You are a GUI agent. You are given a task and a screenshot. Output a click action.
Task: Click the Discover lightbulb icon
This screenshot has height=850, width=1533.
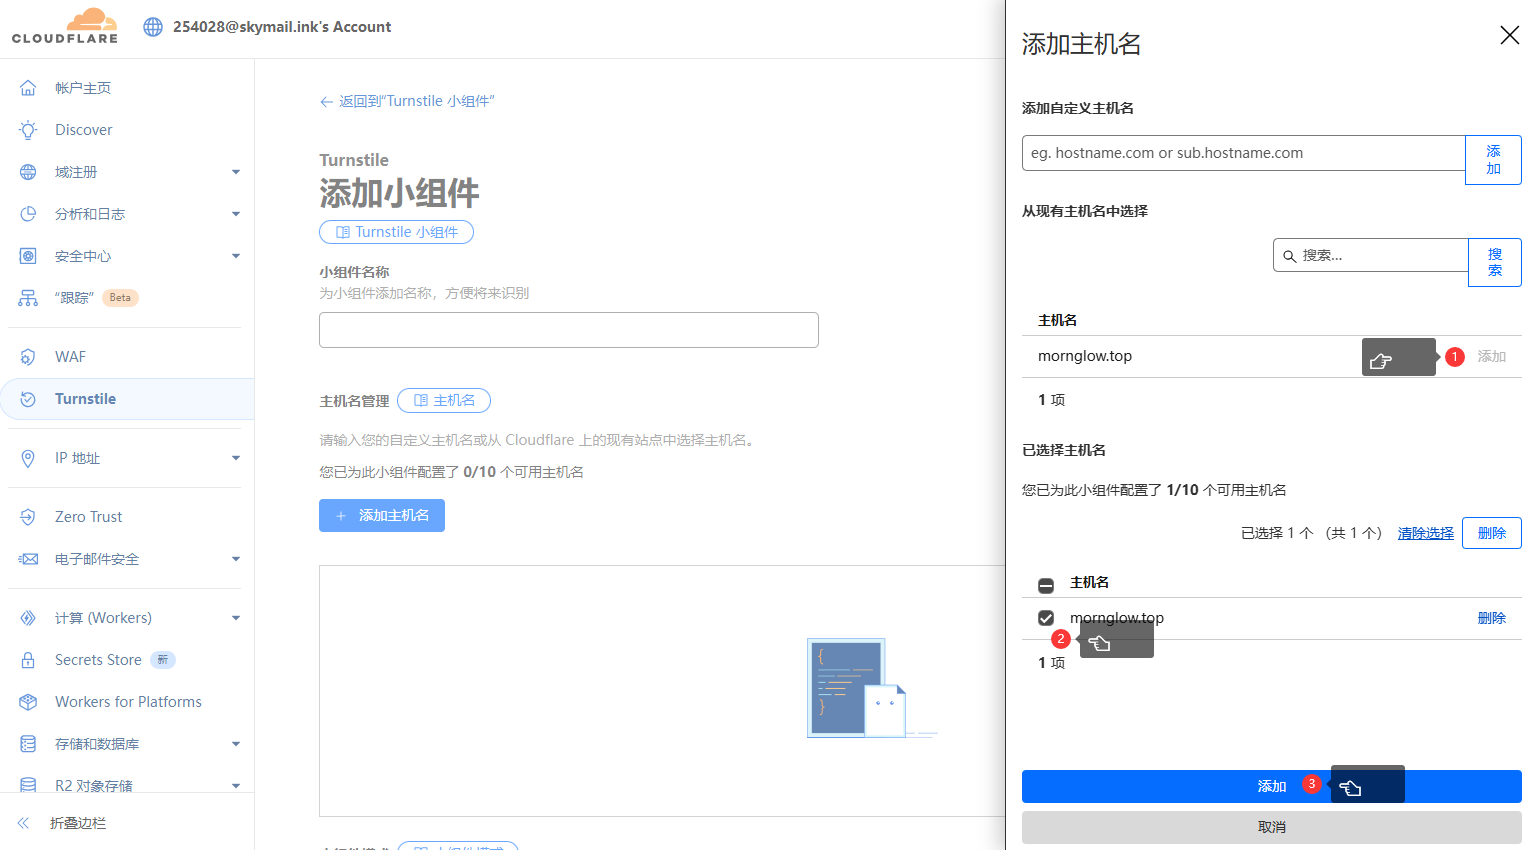pyautogui.click(x=28, y=130)
